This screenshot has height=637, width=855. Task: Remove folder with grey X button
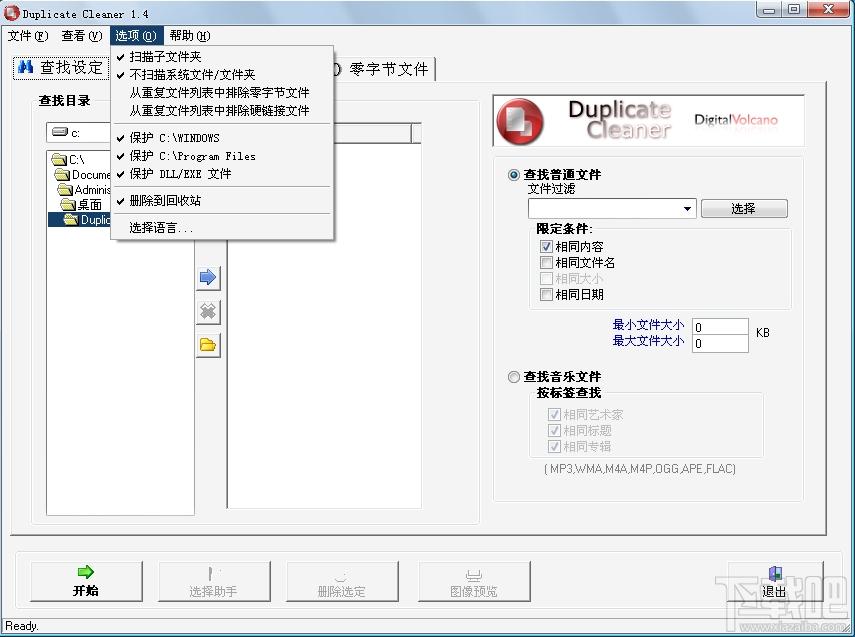pyautogui.click(x=208, y=312)
